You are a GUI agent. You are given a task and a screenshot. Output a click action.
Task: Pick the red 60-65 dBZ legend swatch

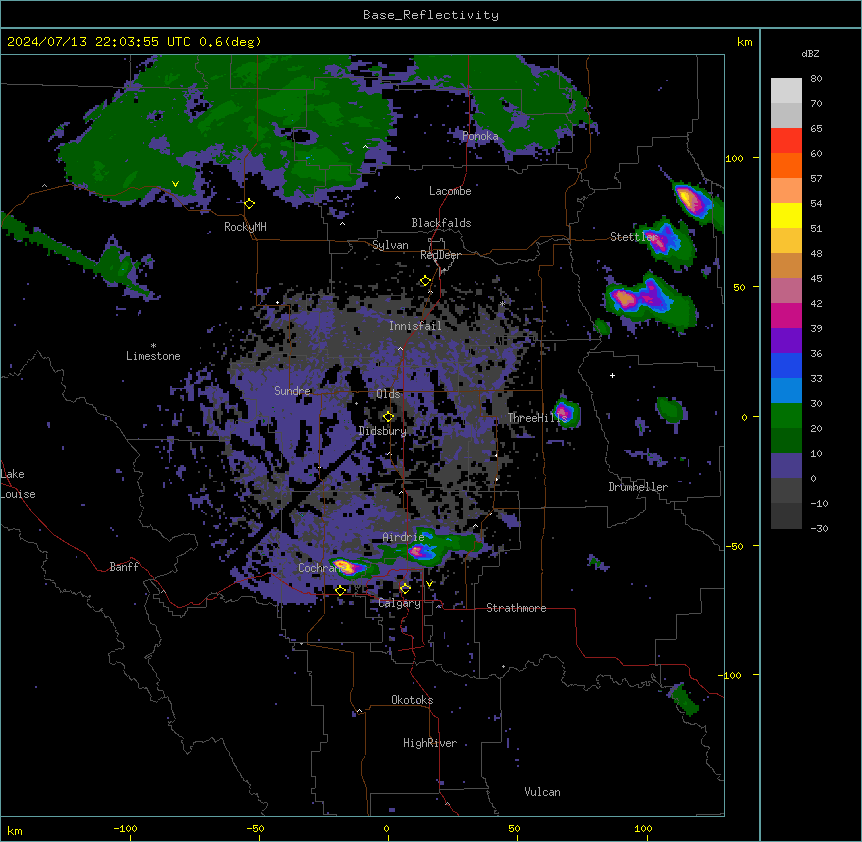(786, 141)
